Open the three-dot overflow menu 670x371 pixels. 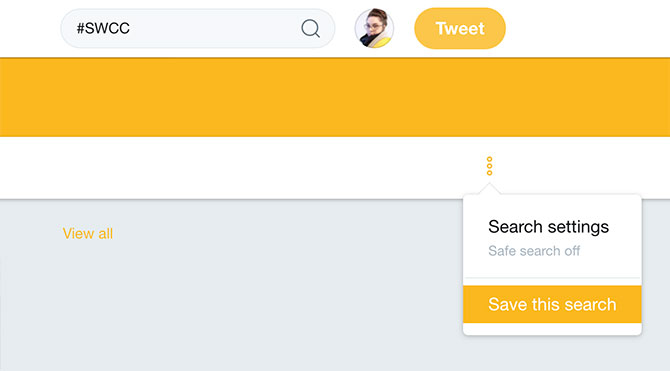coord(489,166)
